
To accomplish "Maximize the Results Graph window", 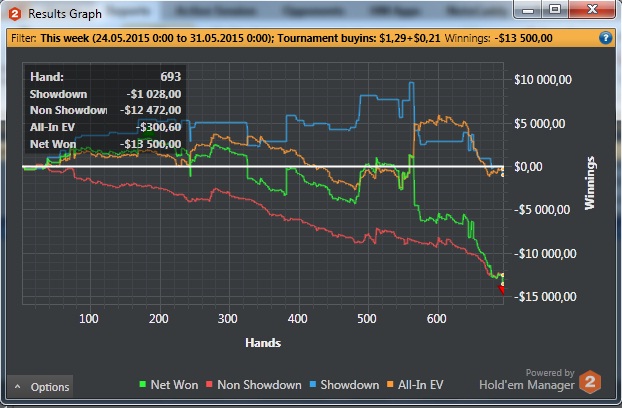I will tap(555, 10).
